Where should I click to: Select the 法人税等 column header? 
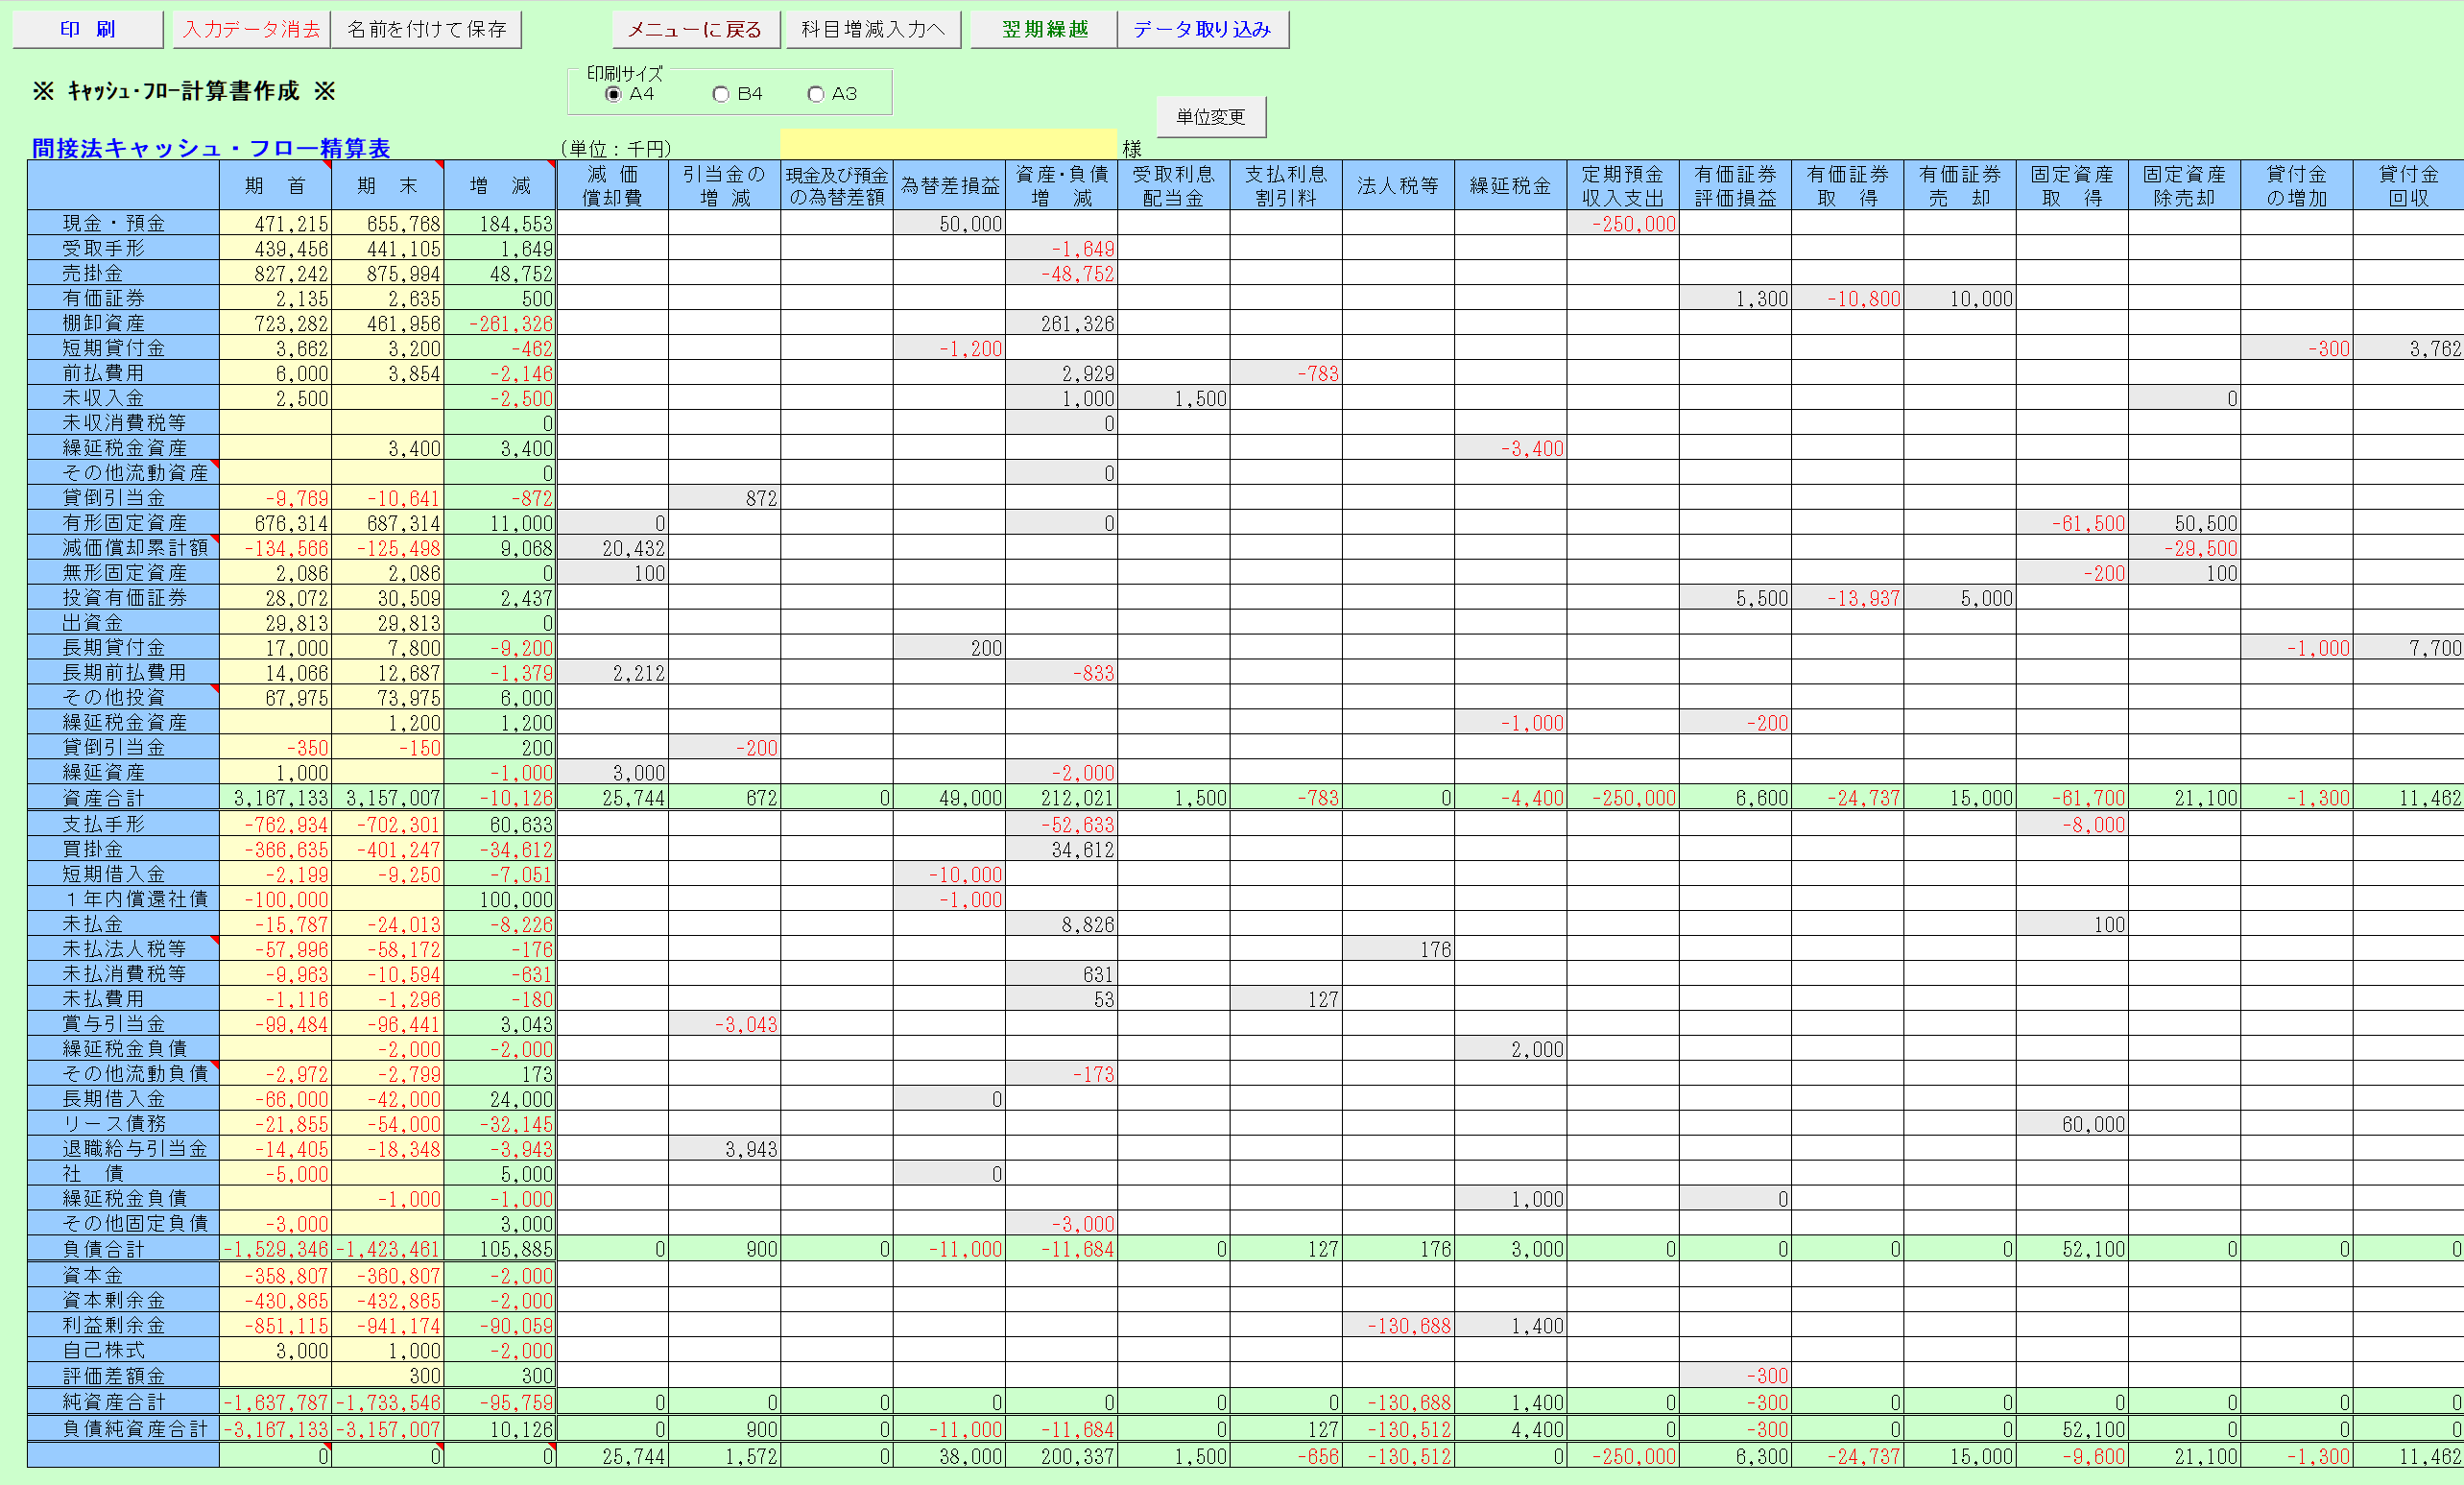coord(1398,186)
